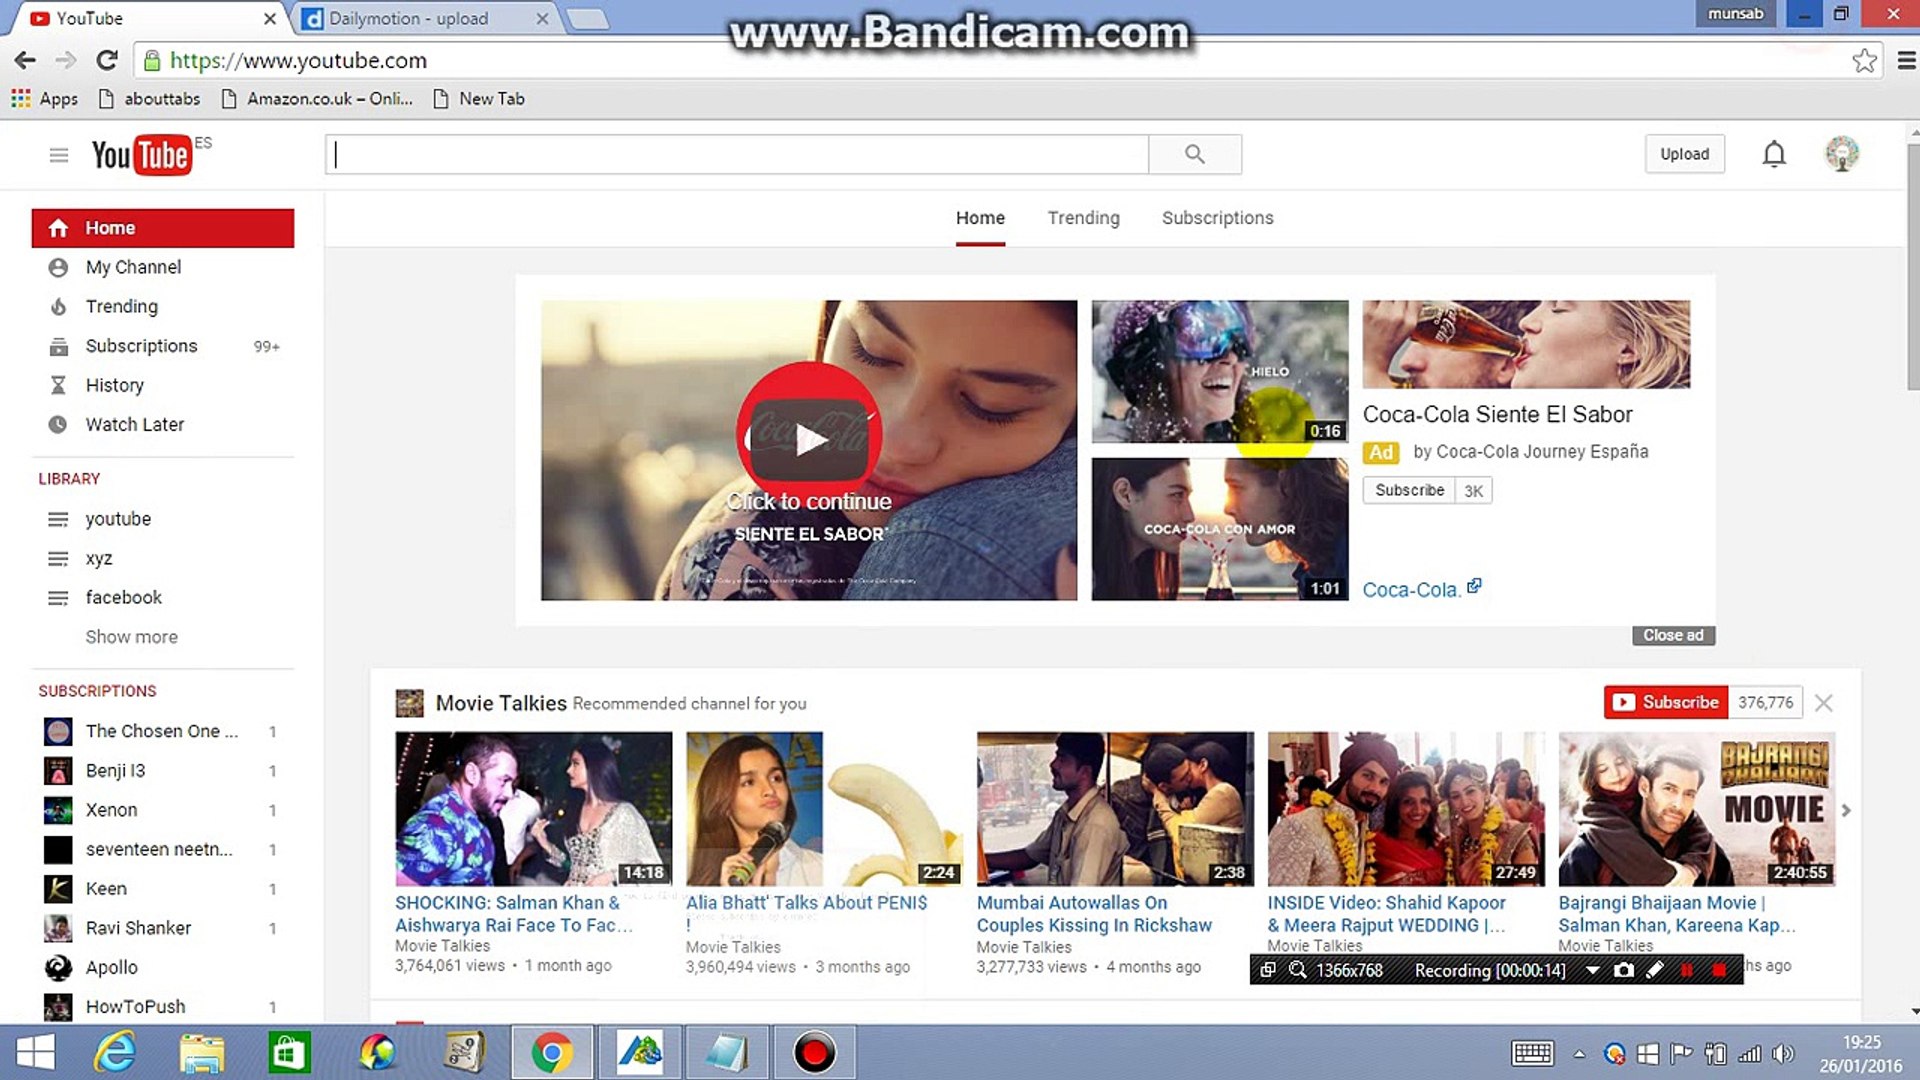Reload the page in Chrome

click(107, 60)
